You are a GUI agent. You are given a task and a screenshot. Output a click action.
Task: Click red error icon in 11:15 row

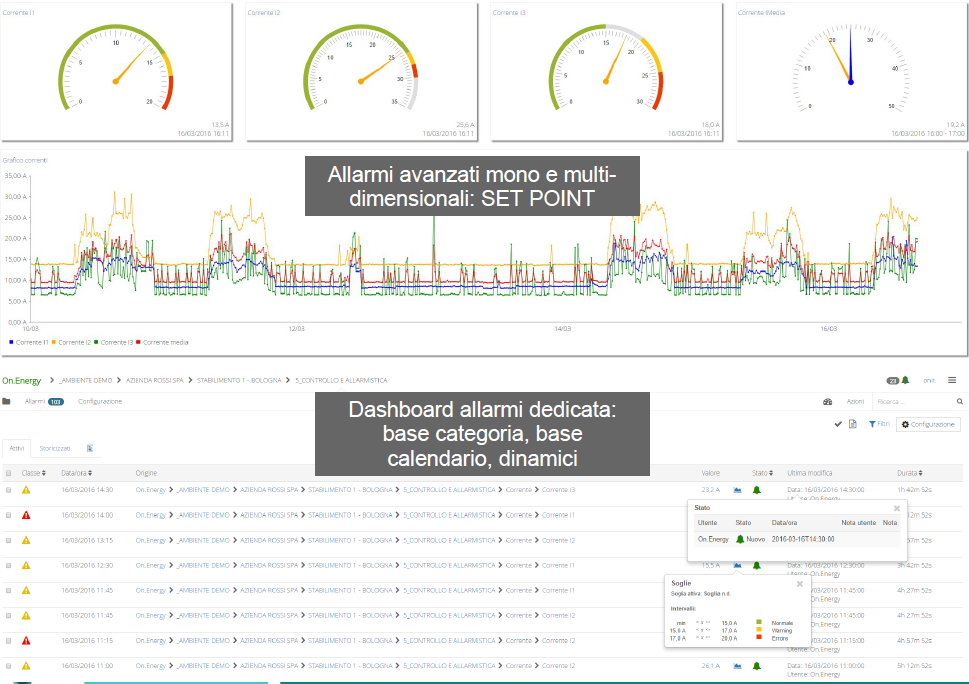click(26, 641)
